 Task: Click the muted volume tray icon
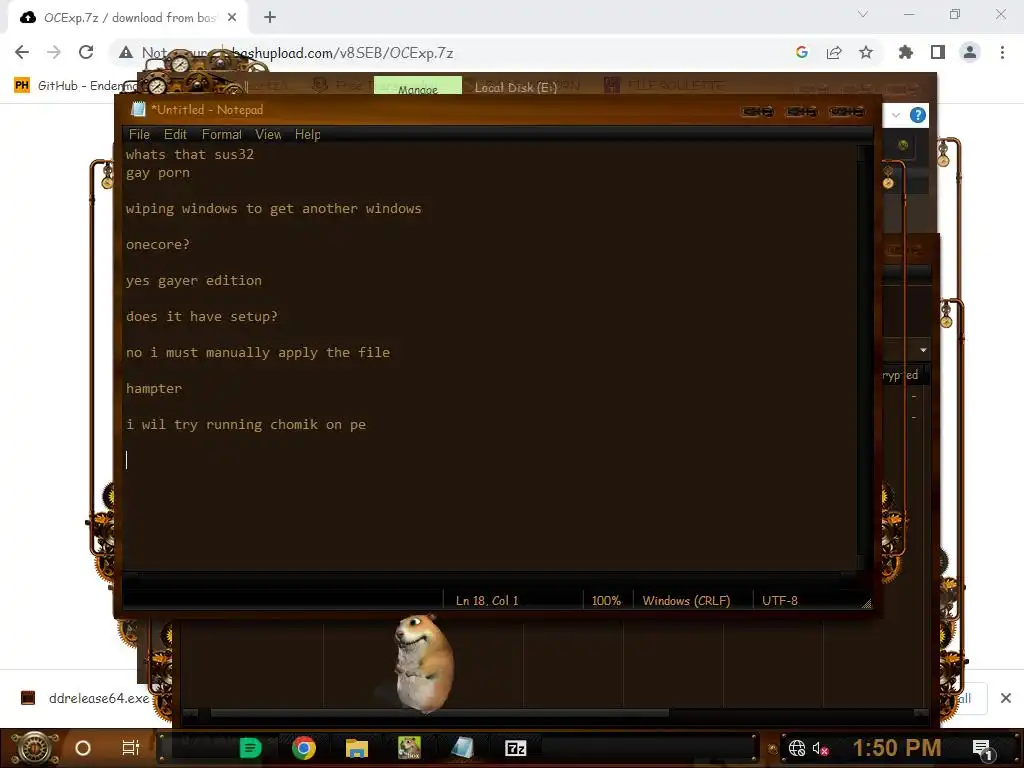pyautogui.click(x=820, y=748)
